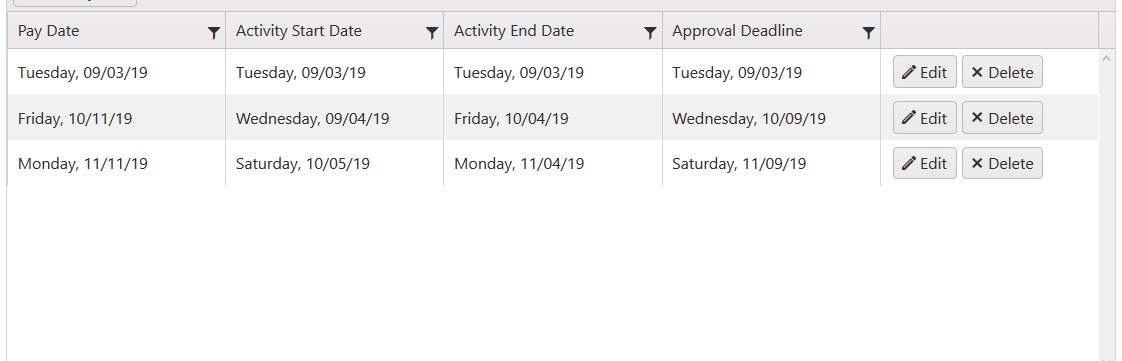Viewport: 1122px width, 361px height.
Task: Select the Friday, 10/04/19 end date cell
Action: tap(552, 118)
